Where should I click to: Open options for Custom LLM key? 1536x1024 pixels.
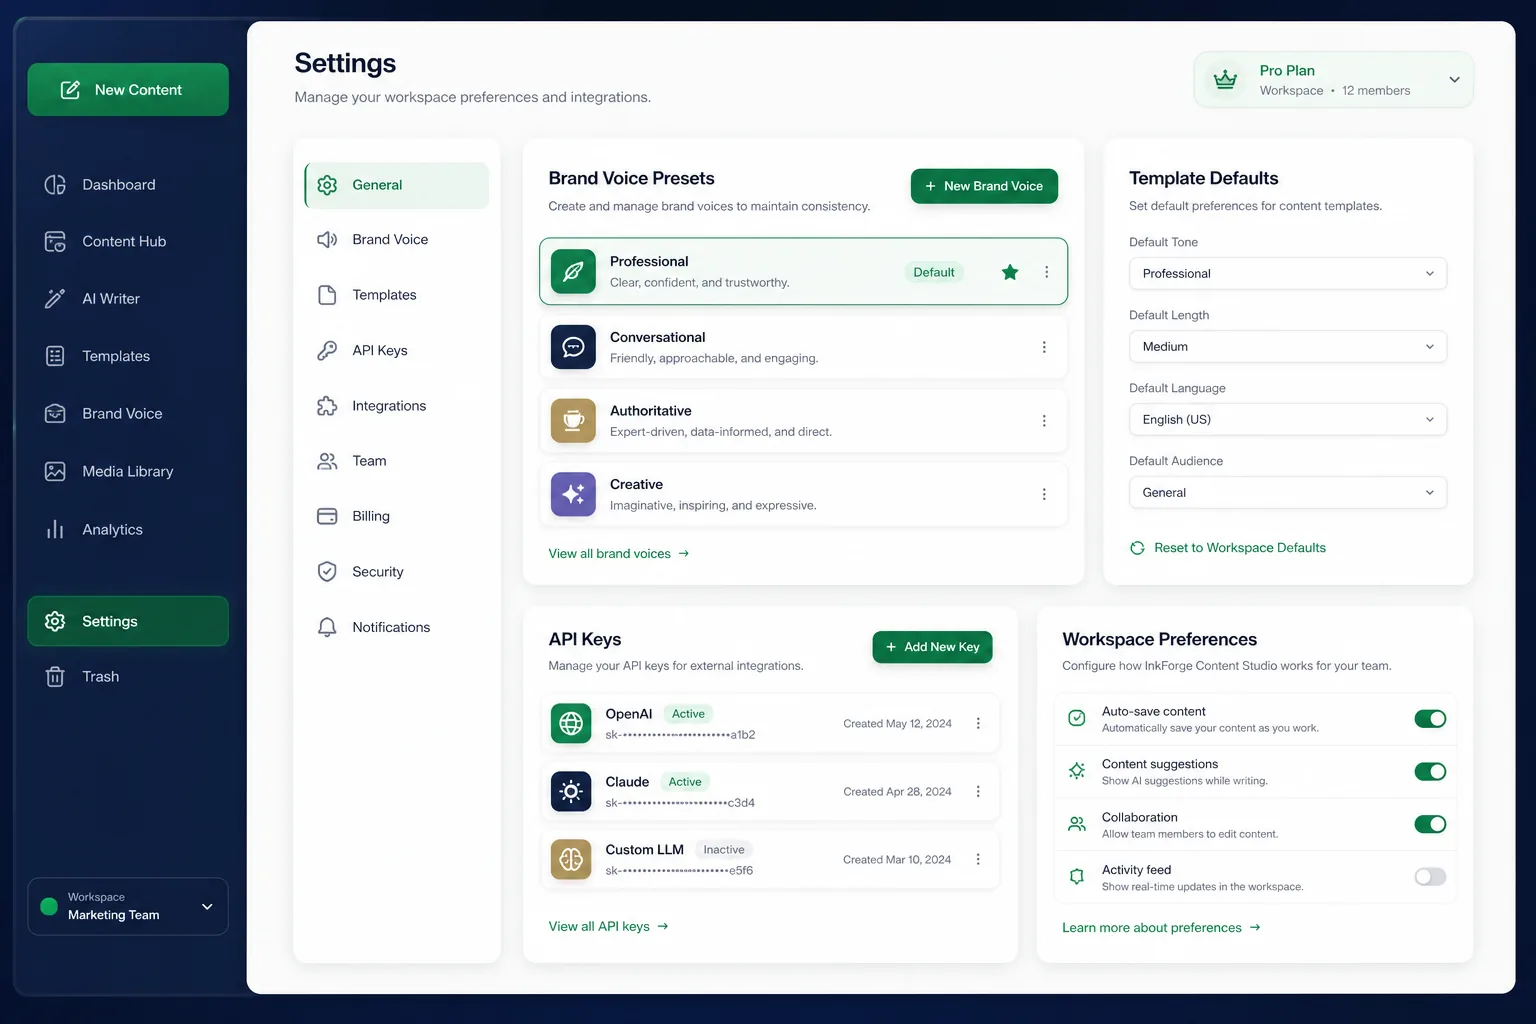978,859
